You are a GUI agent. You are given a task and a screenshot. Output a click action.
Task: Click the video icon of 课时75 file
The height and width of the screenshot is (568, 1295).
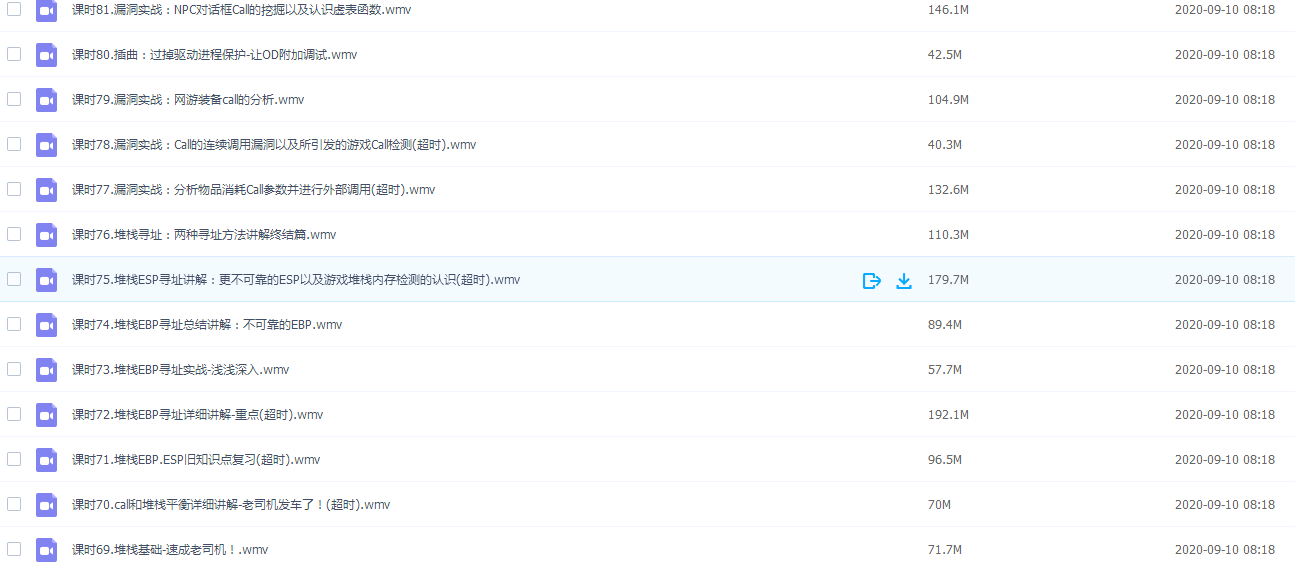46,280
